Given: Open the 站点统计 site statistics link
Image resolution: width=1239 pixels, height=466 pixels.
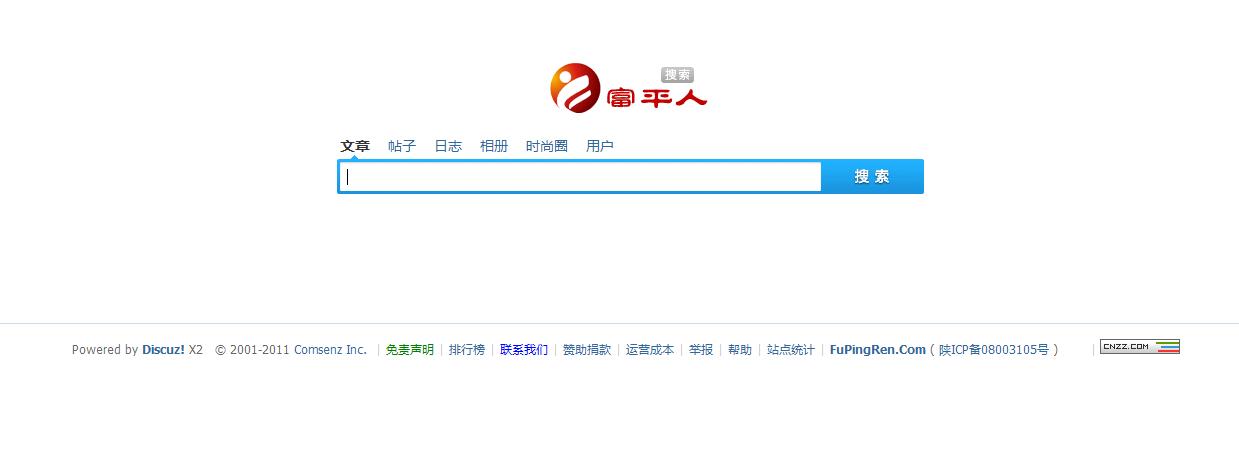Looking at the screenshot, I should tap(791, 350).
